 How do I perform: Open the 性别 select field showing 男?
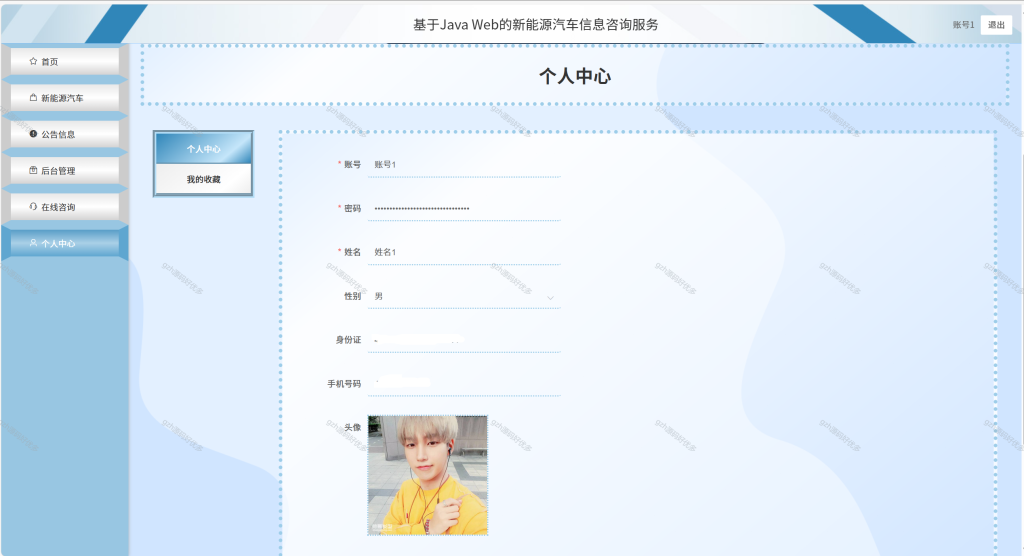click(x=464, y=297)
